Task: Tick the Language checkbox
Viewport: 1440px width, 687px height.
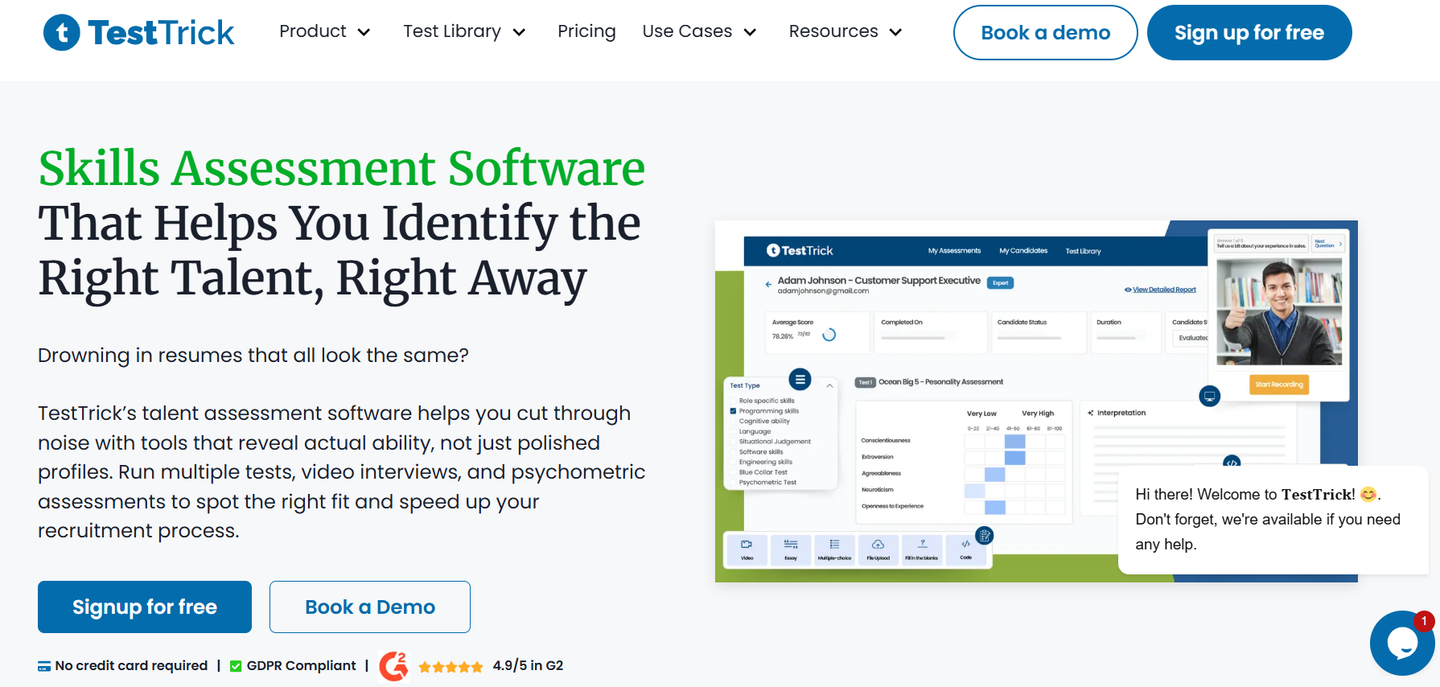Action: click(x=733, y=431)
